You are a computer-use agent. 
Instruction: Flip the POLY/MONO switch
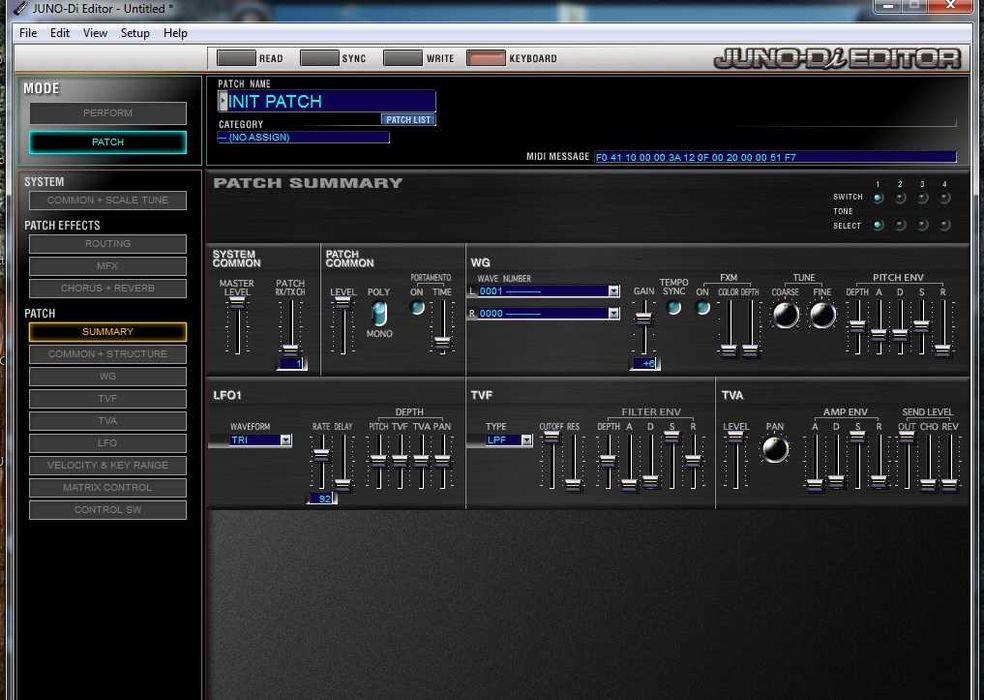pos(379,313)
